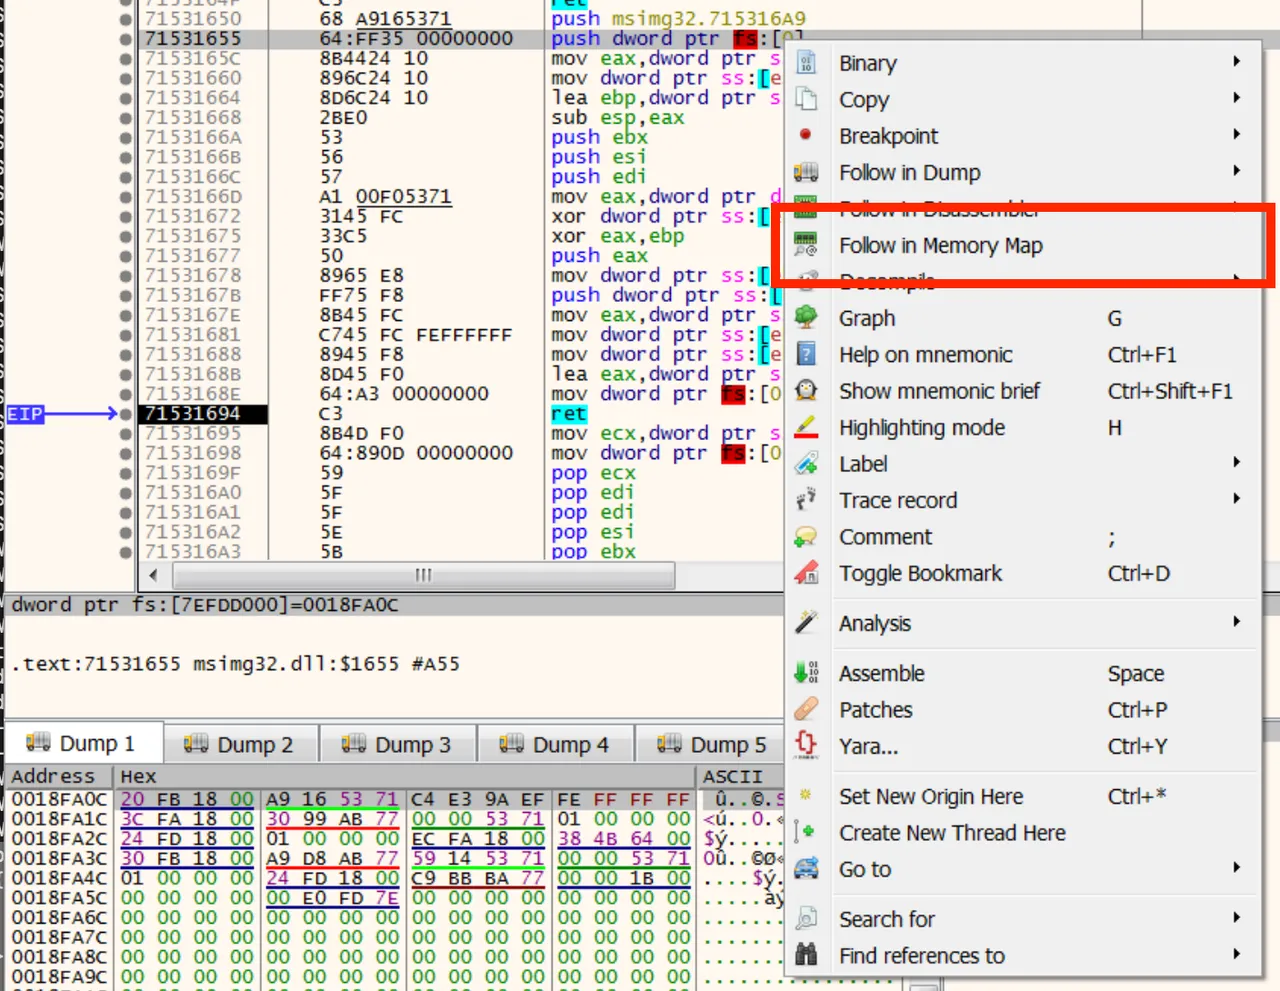The image size is (1280, 991).
Task: Expand the Binary submenu arrow
Action: 1237,62
